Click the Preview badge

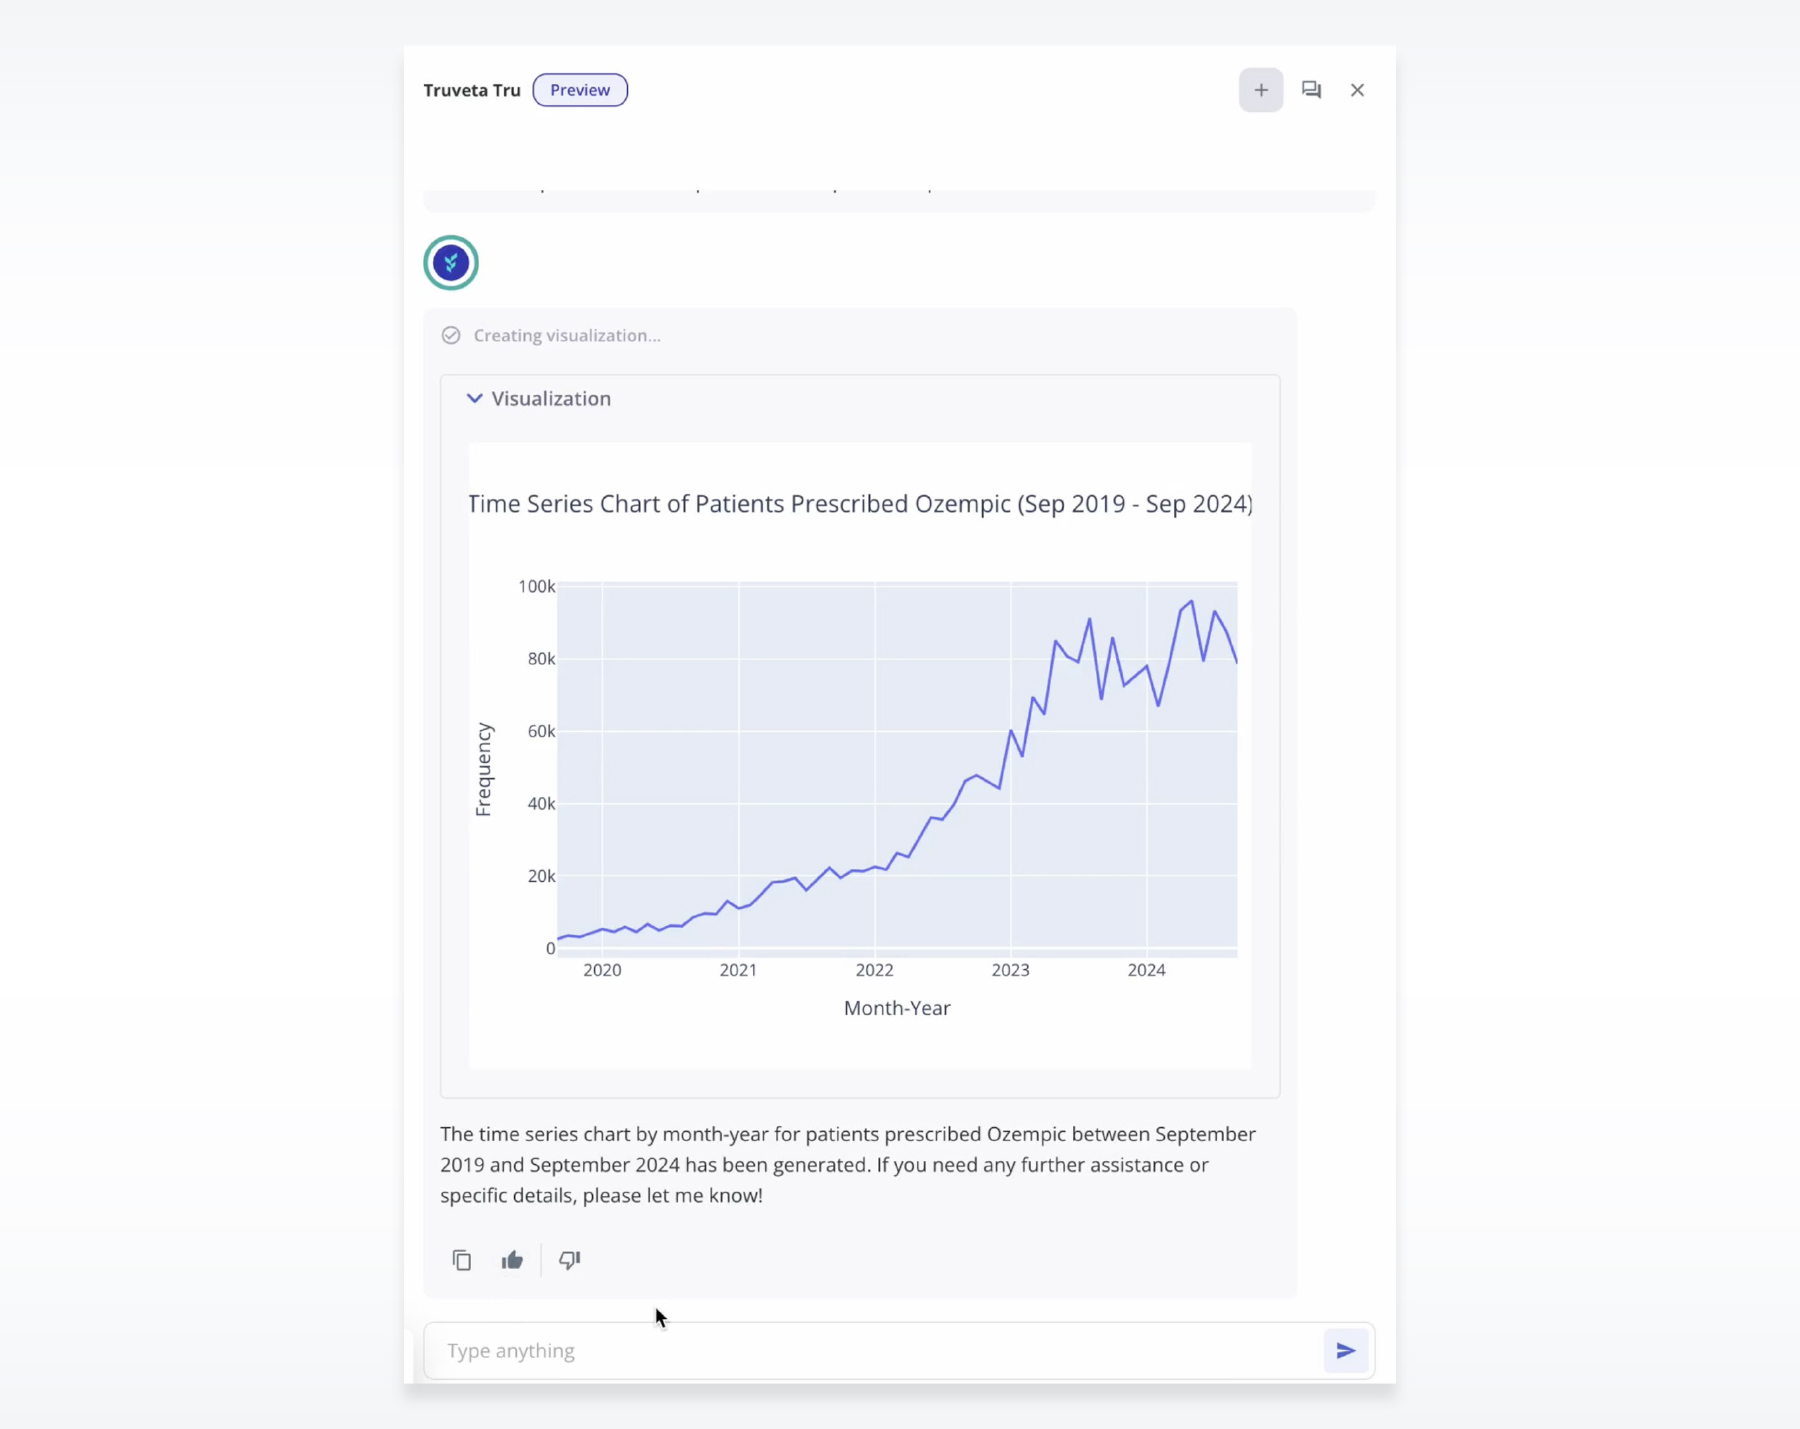(580, 90)
